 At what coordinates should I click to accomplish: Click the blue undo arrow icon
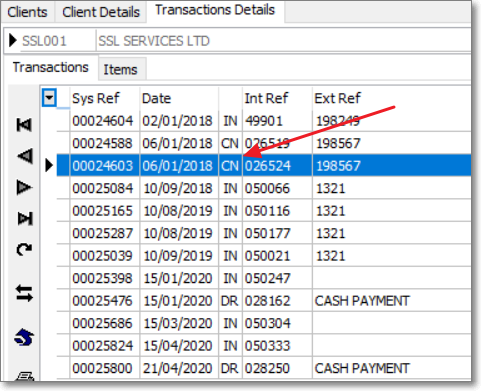coord(24,337)
